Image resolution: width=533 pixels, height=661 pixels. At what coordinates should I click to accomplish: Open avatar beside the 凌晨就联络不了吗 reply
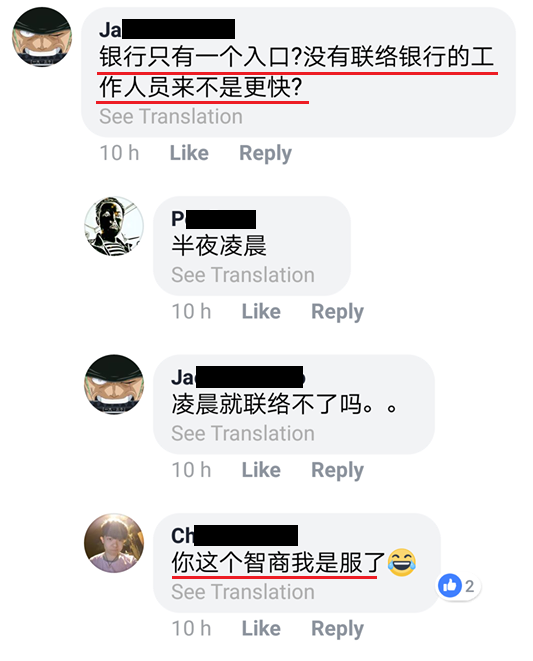coord(114,384)
